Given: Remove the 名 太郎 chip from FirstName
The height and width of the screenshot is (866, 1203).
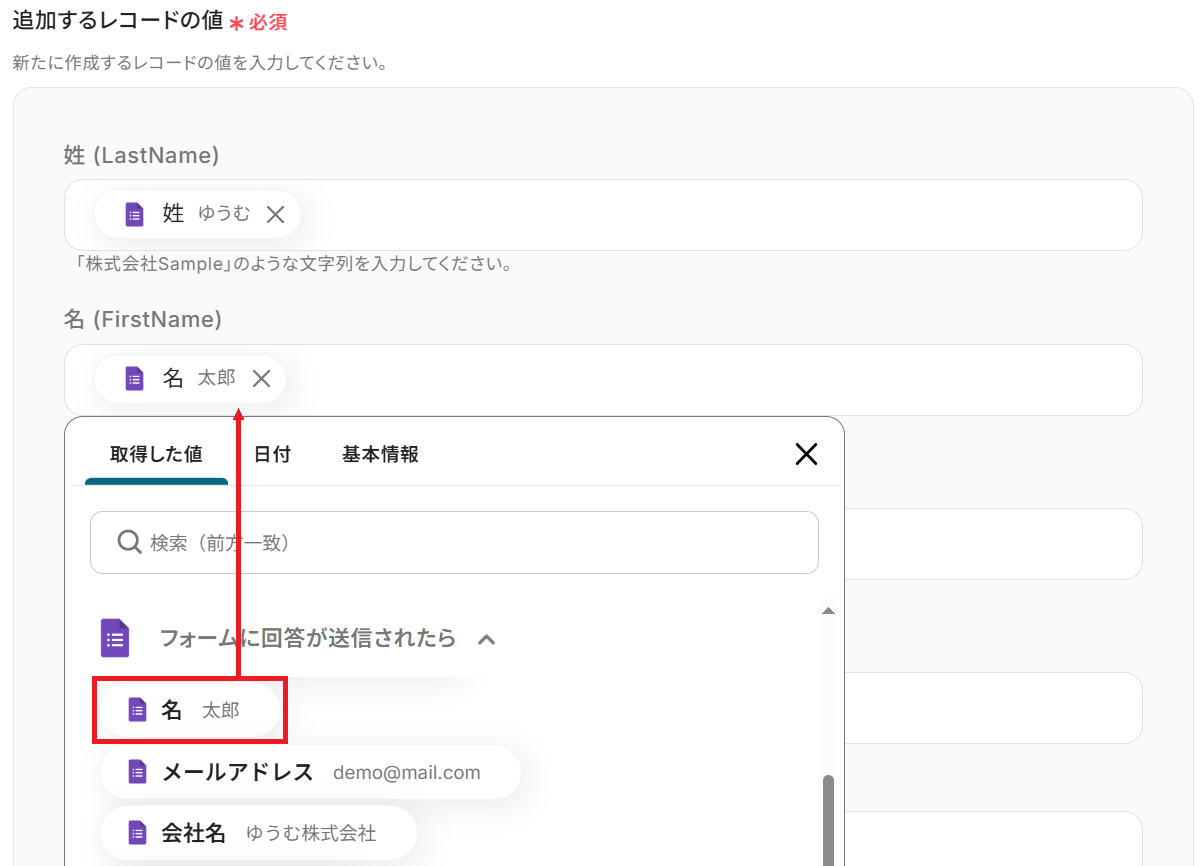Looking at the screenshot, I should [261, 378].
